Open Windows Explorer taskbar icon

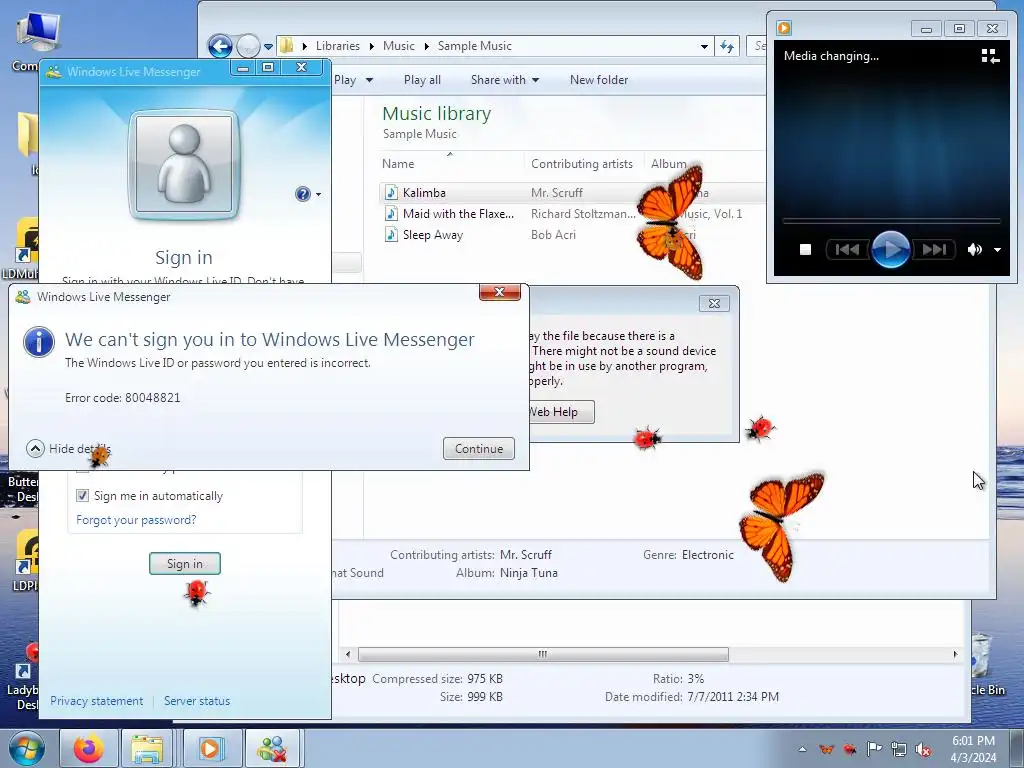point(148,748)
